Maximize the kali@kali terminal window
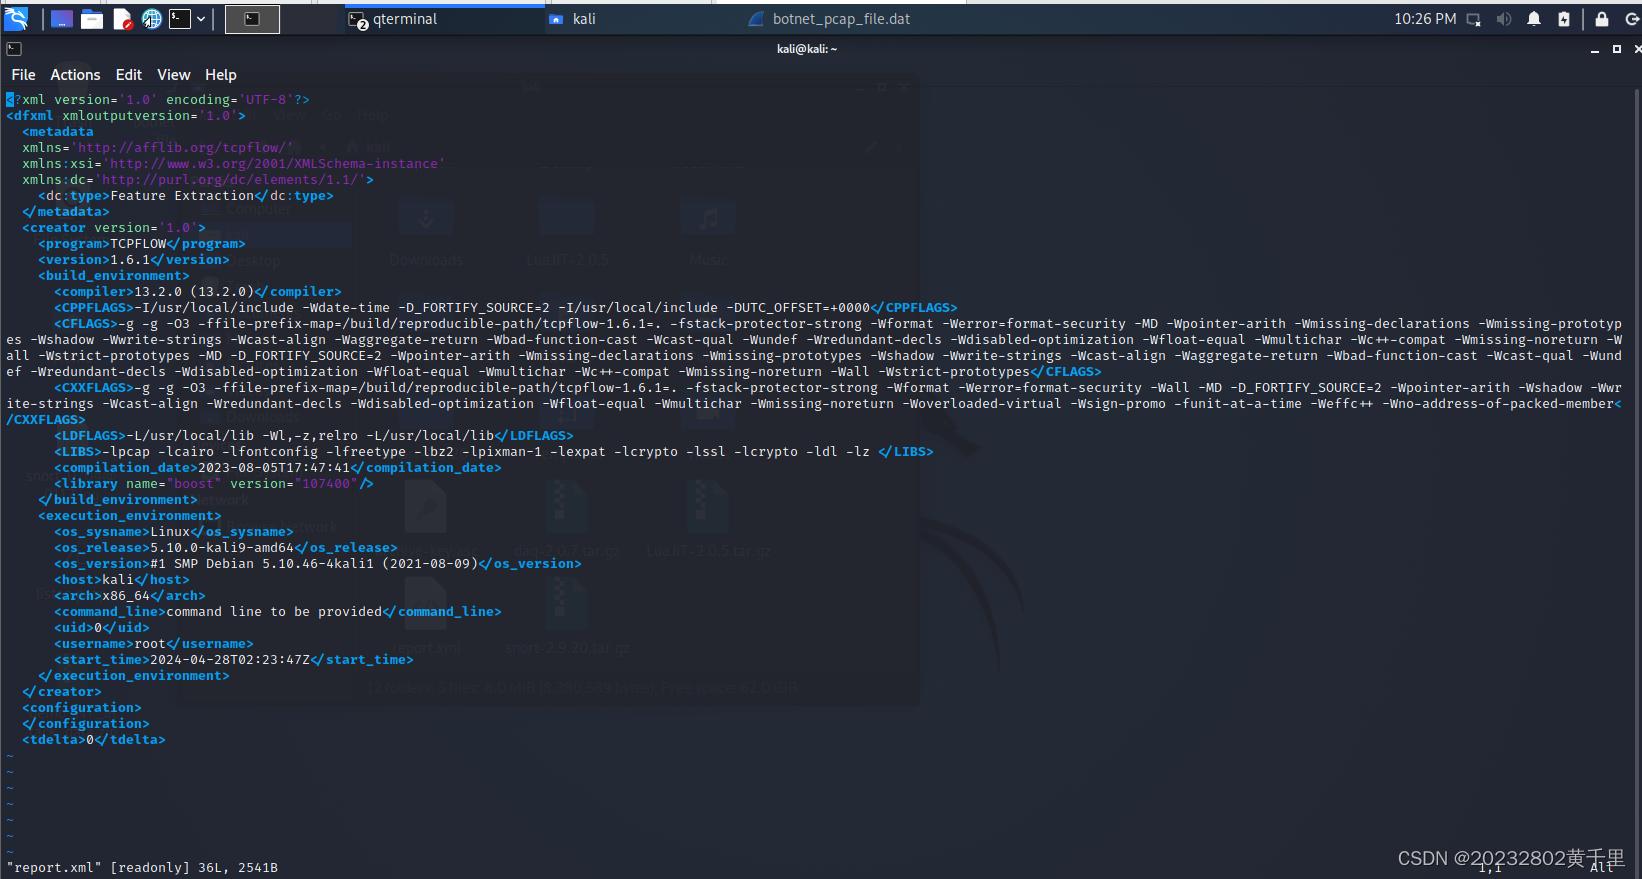This screenshot has width=1642, height=879. pos(1617,49)
